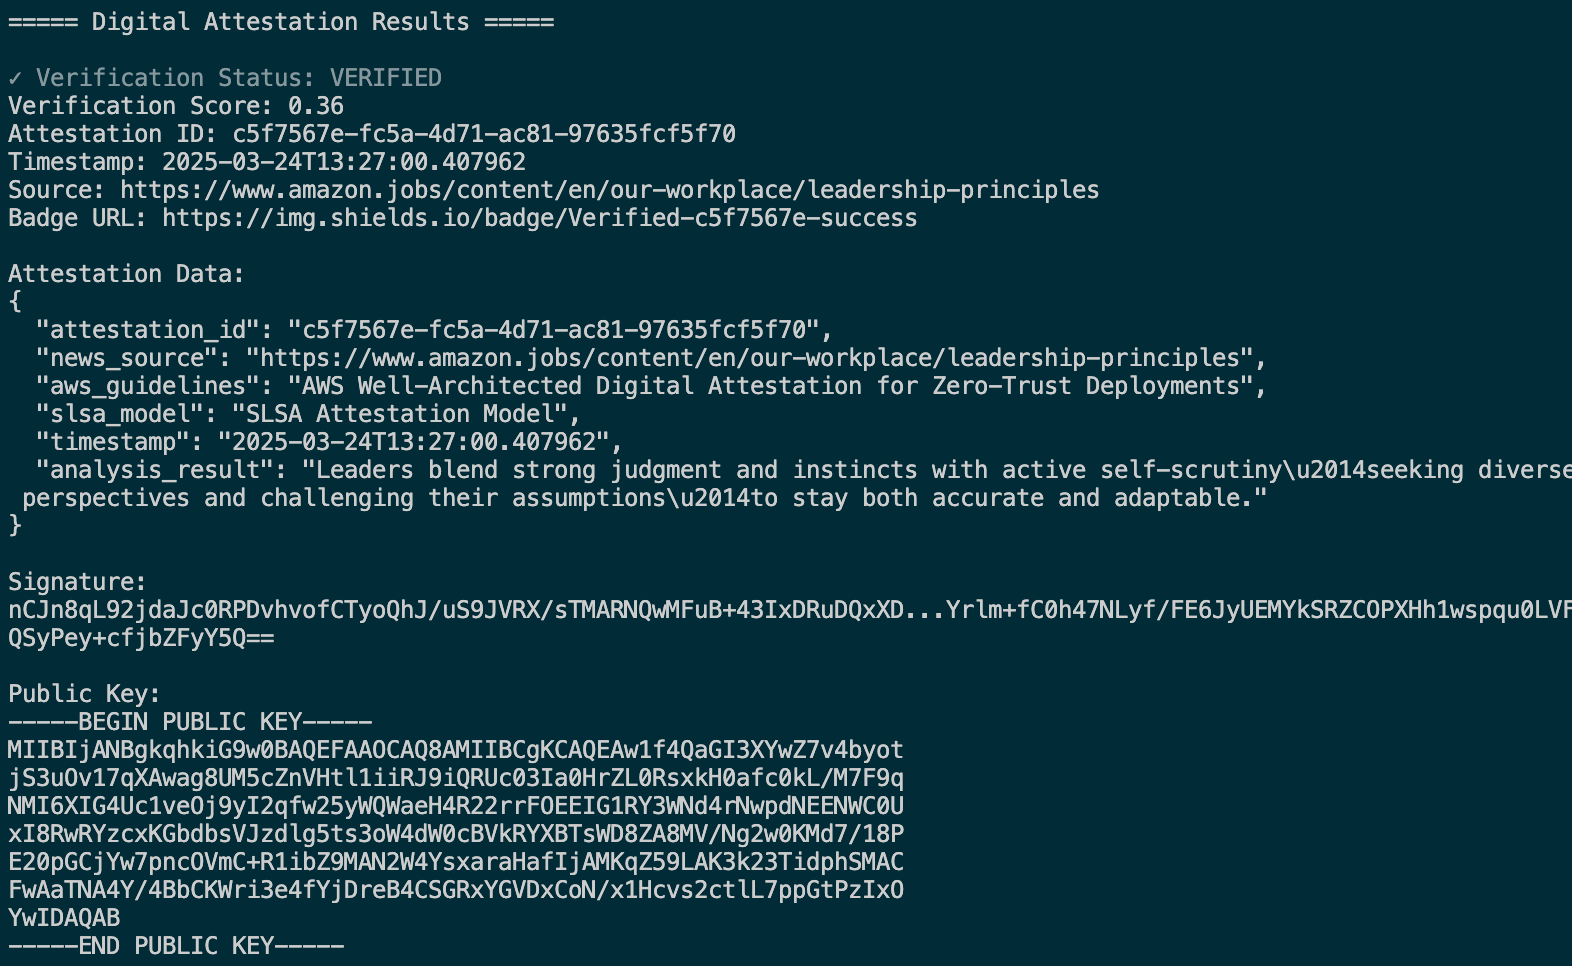Click the Attestation Data heading
Viewport: 1572px width, 966px height.
[x=127, y=274]
